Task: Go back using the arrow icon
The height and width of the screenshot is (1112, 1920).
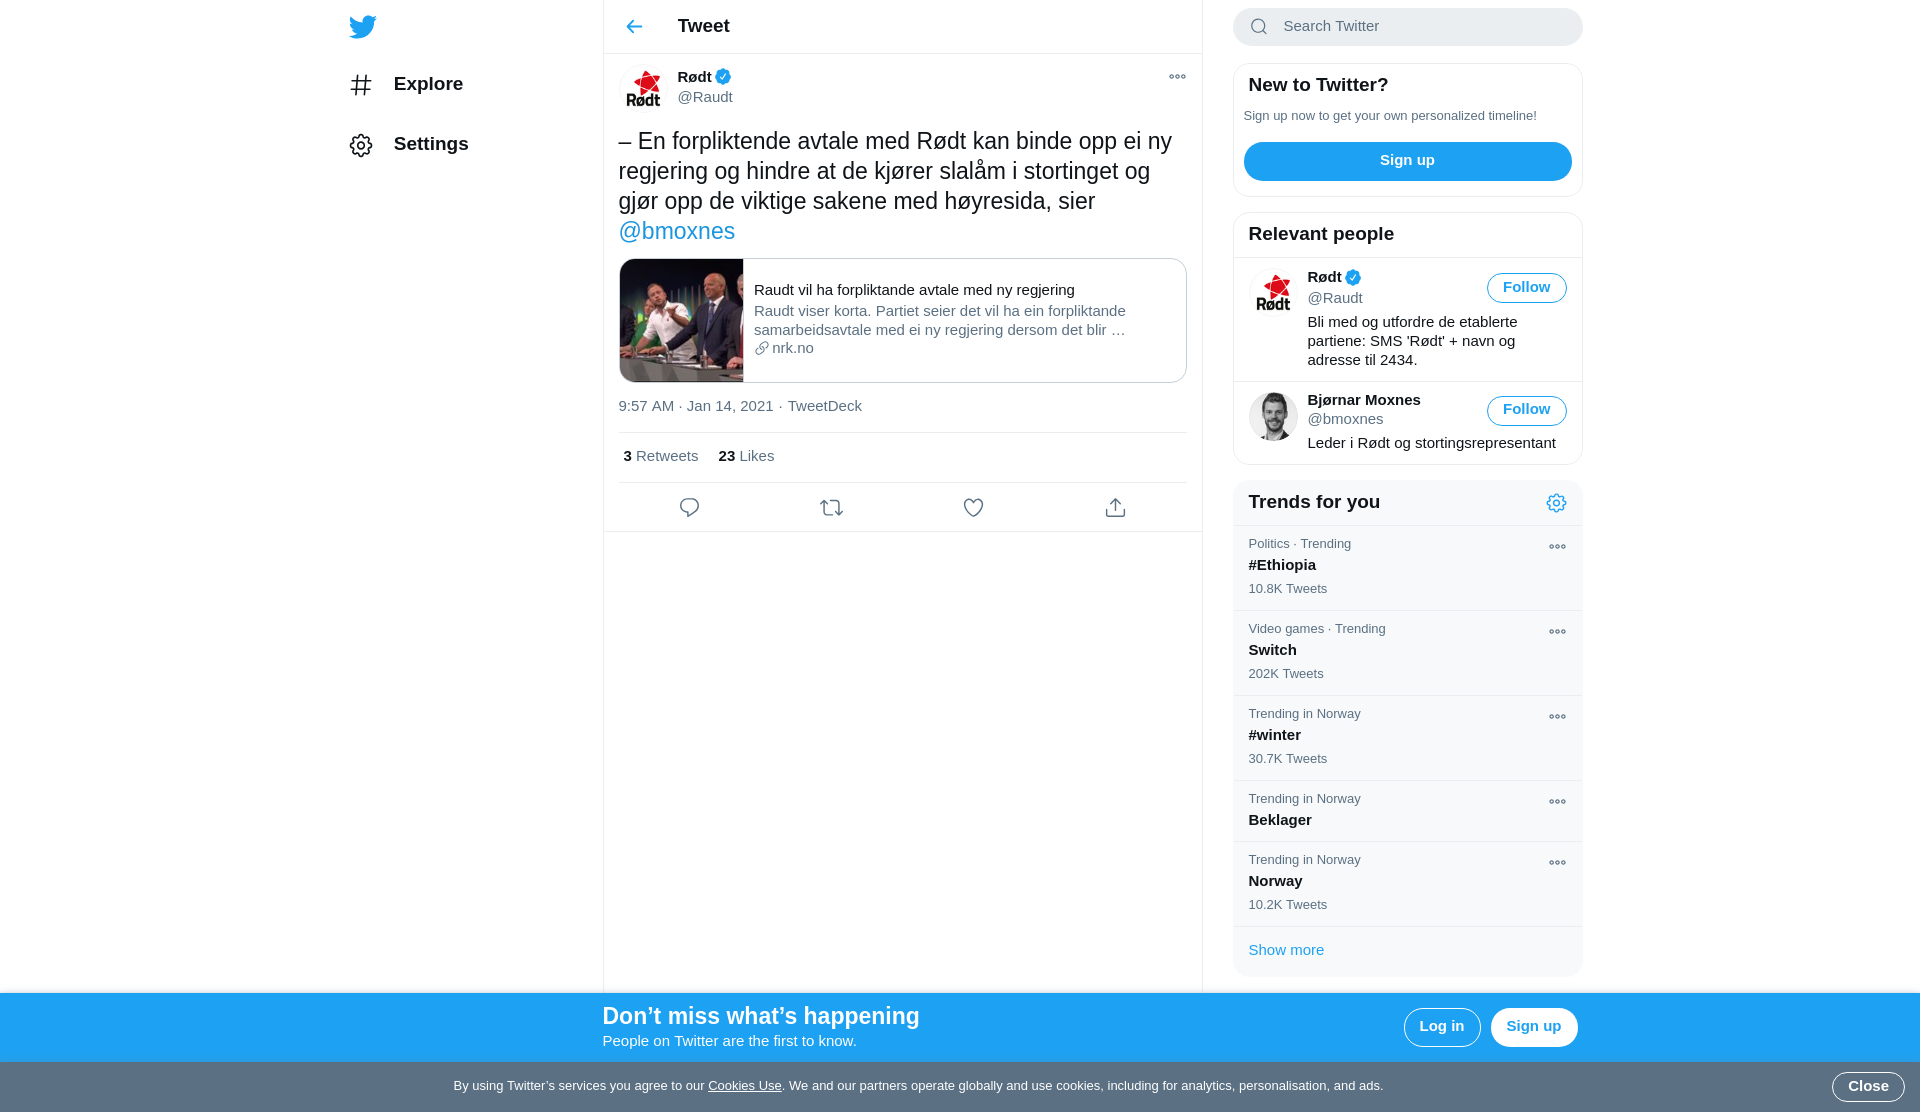Action: pyautogui.click(x=634, y=27)
